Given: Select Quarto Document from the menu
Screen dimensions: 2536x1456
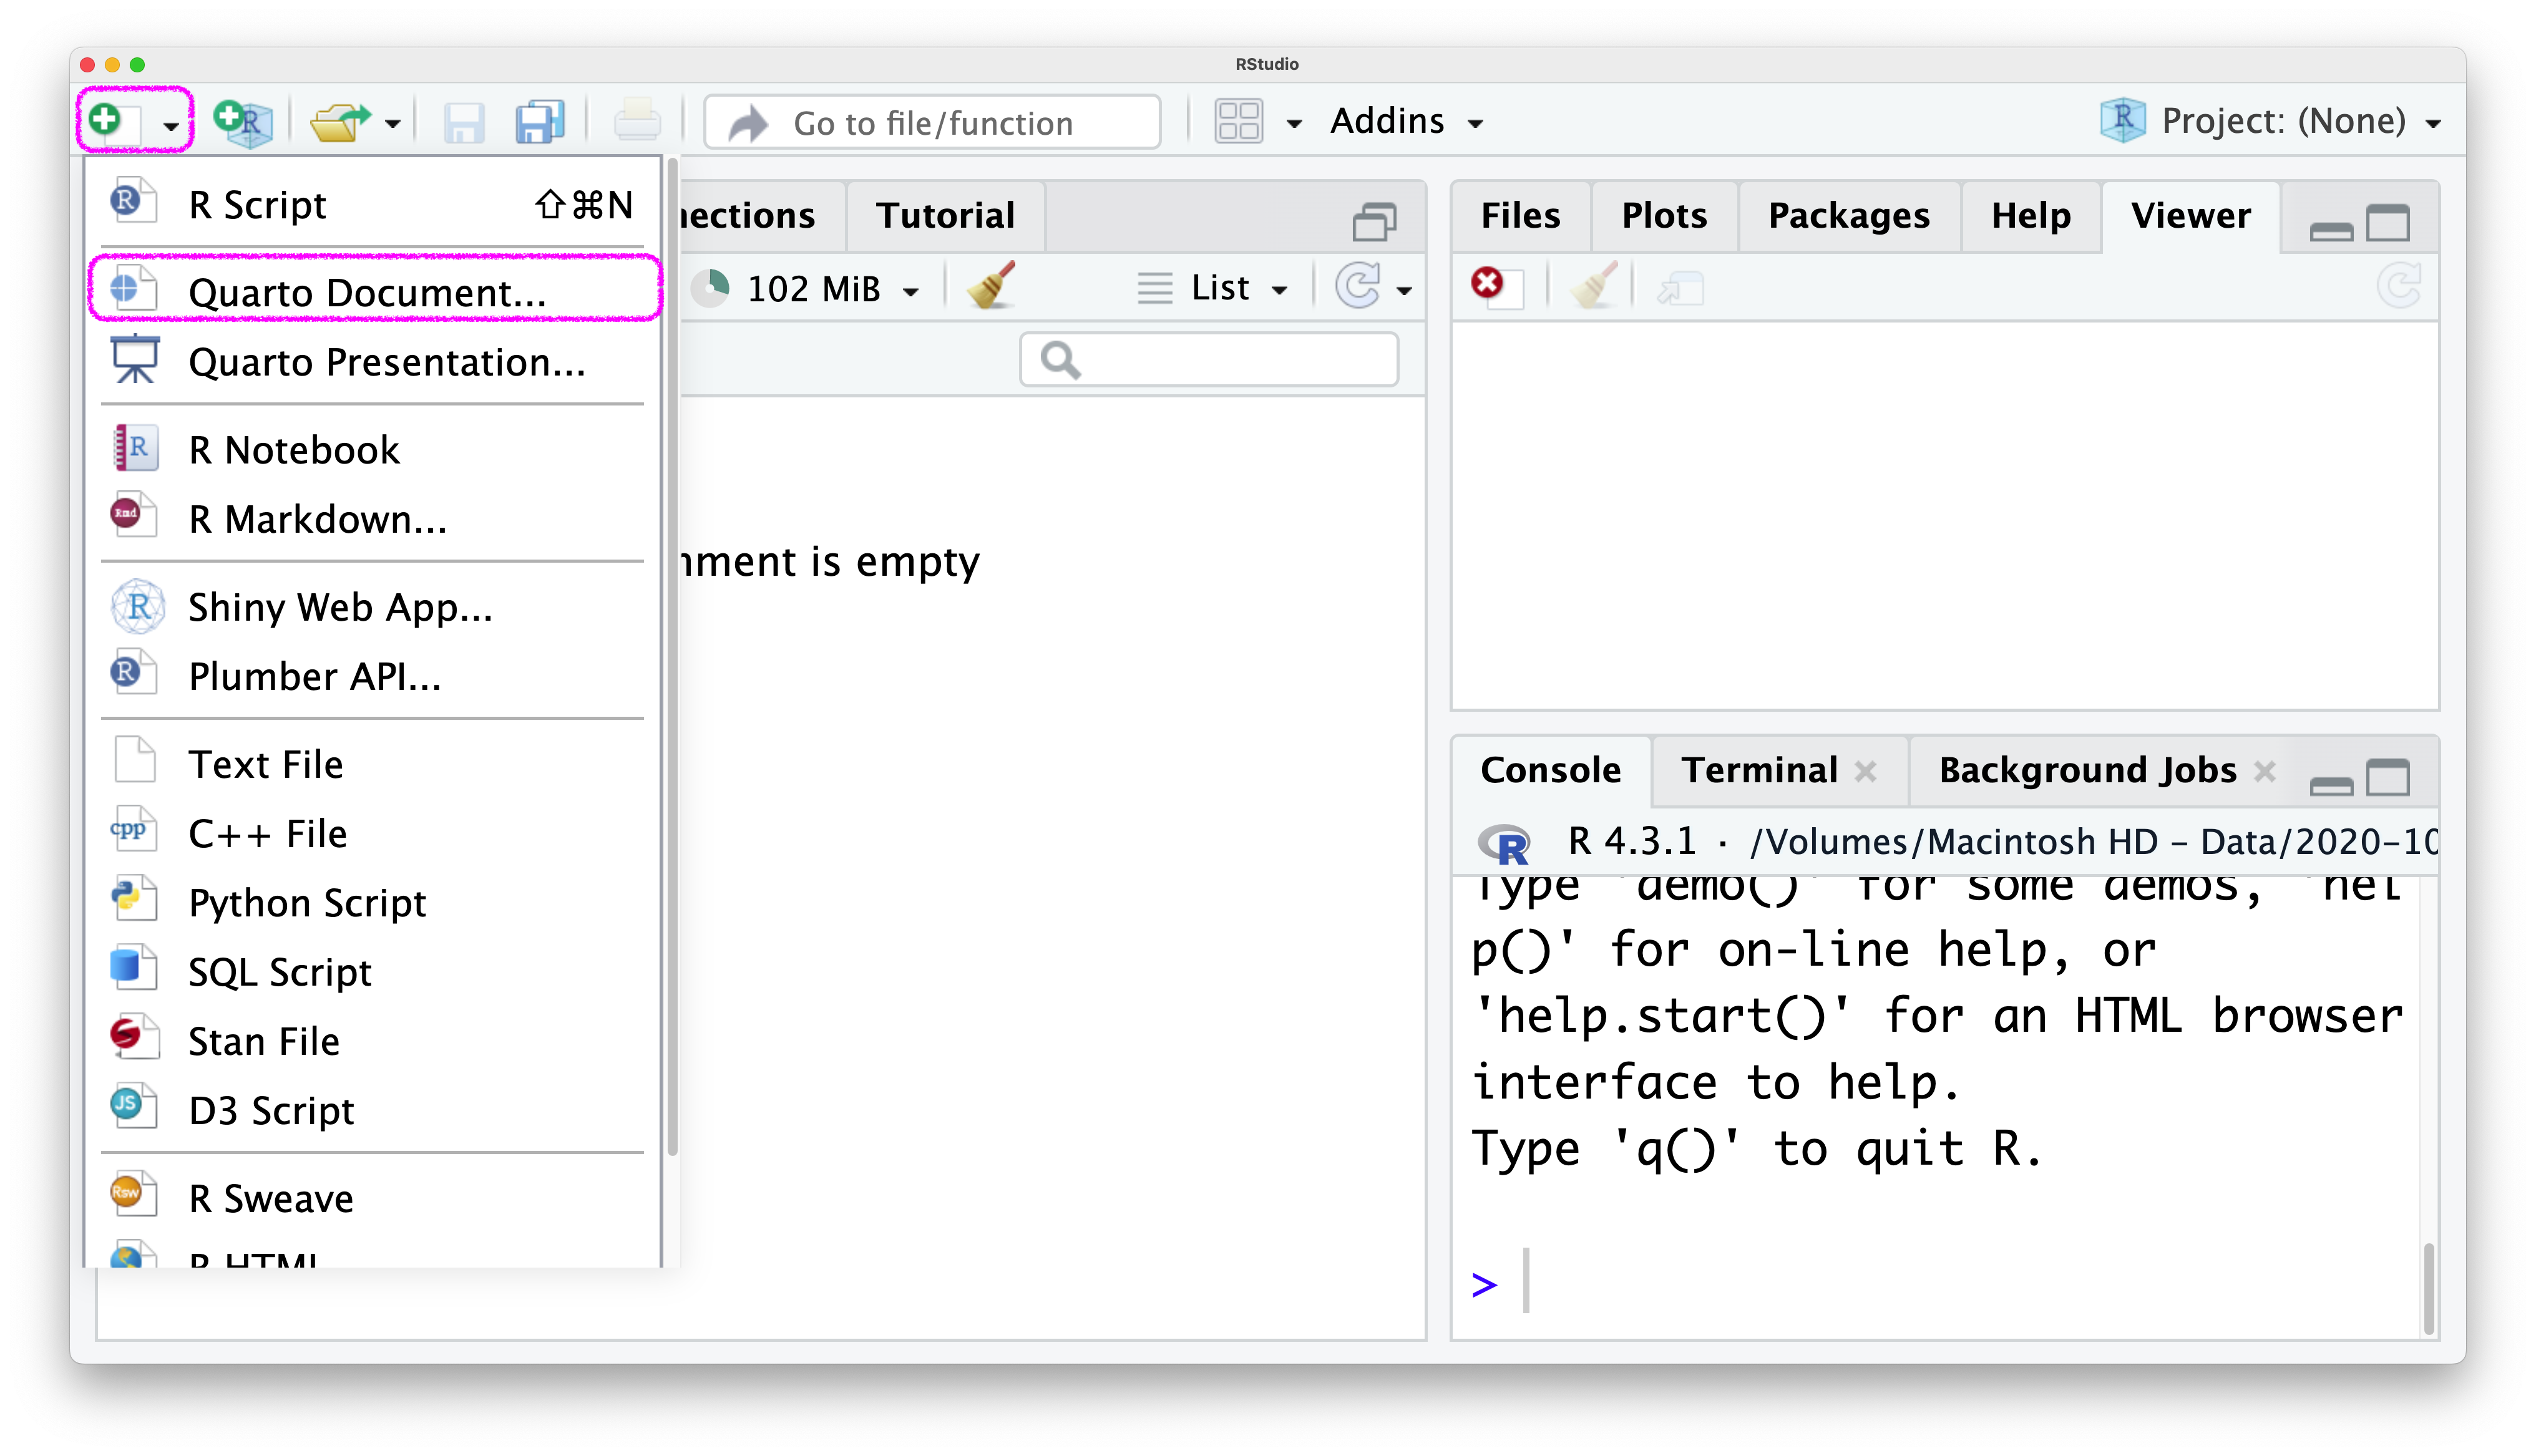Looking at the screenshot, I should tap(367, 292).
